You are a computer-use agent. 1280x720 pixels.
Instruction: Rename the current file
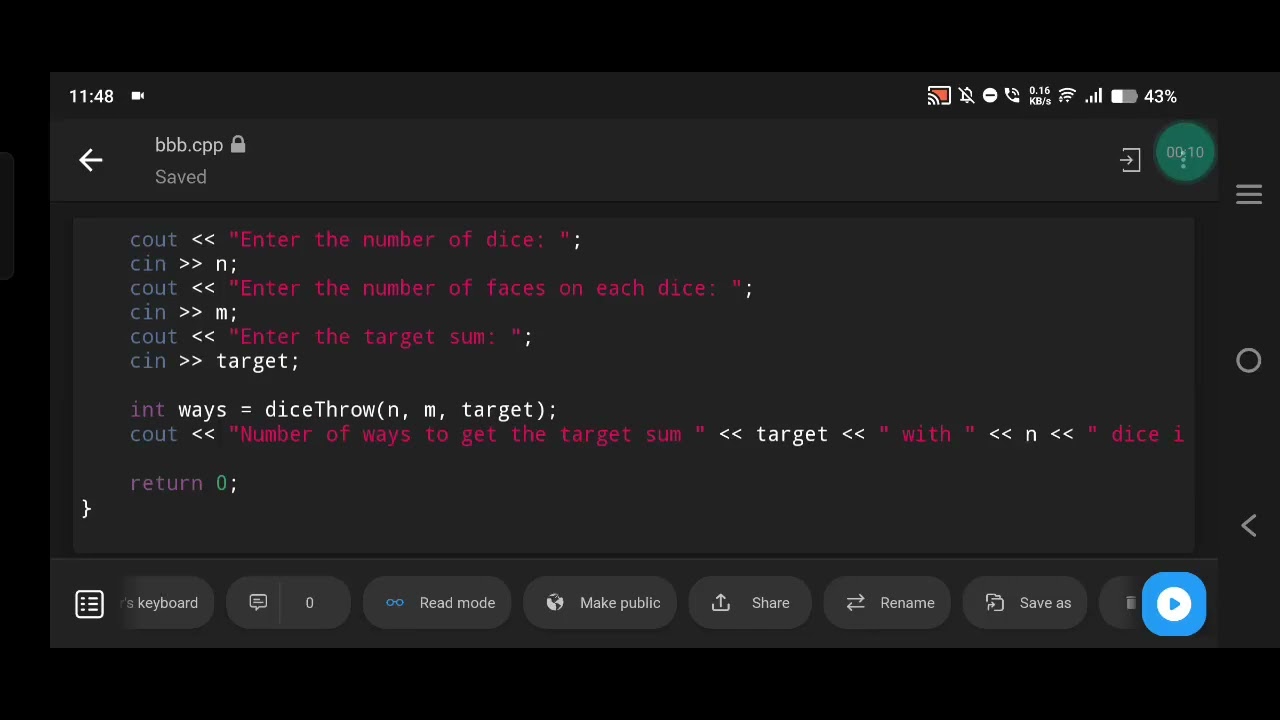(887, 603)
